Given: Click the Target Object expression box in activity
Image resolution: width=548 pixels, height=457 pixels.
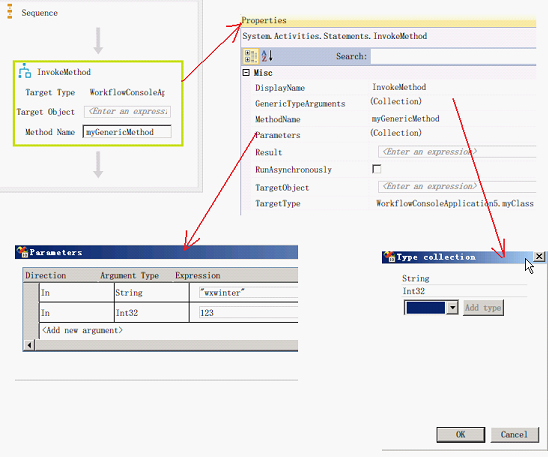Looking at the screenshot, I should pos(128,112).
